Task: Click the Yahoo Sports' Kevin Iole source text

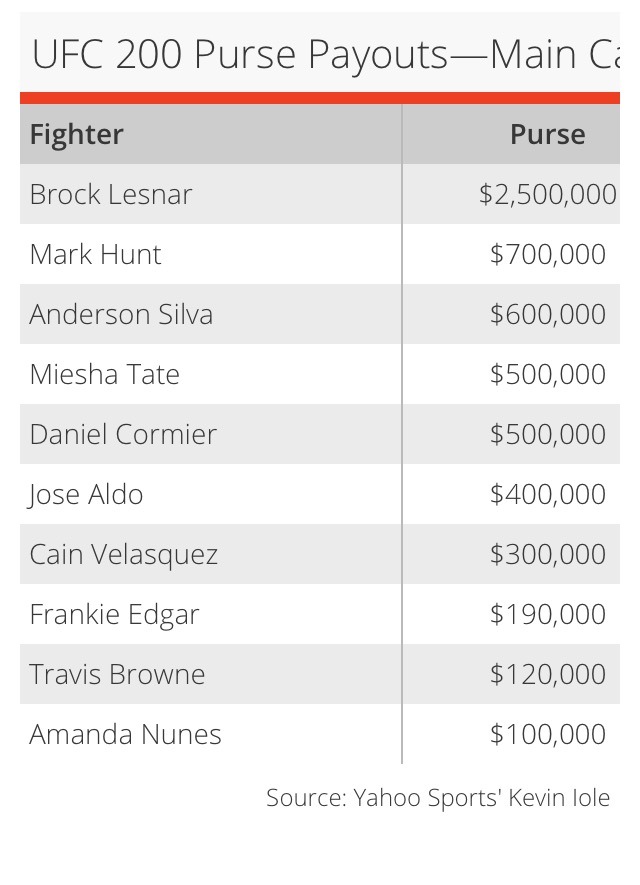Action: (x=438, y=798)
